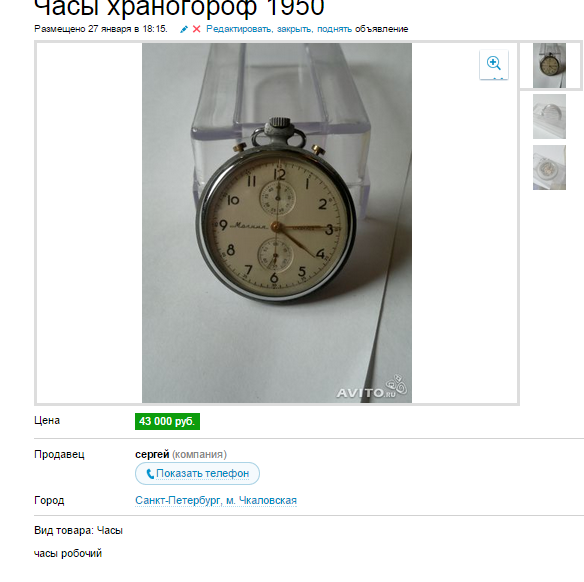The image size is (584, 582).
Task: Click the magnifier zoom-in icon on photo
Action: coord(494,64)
